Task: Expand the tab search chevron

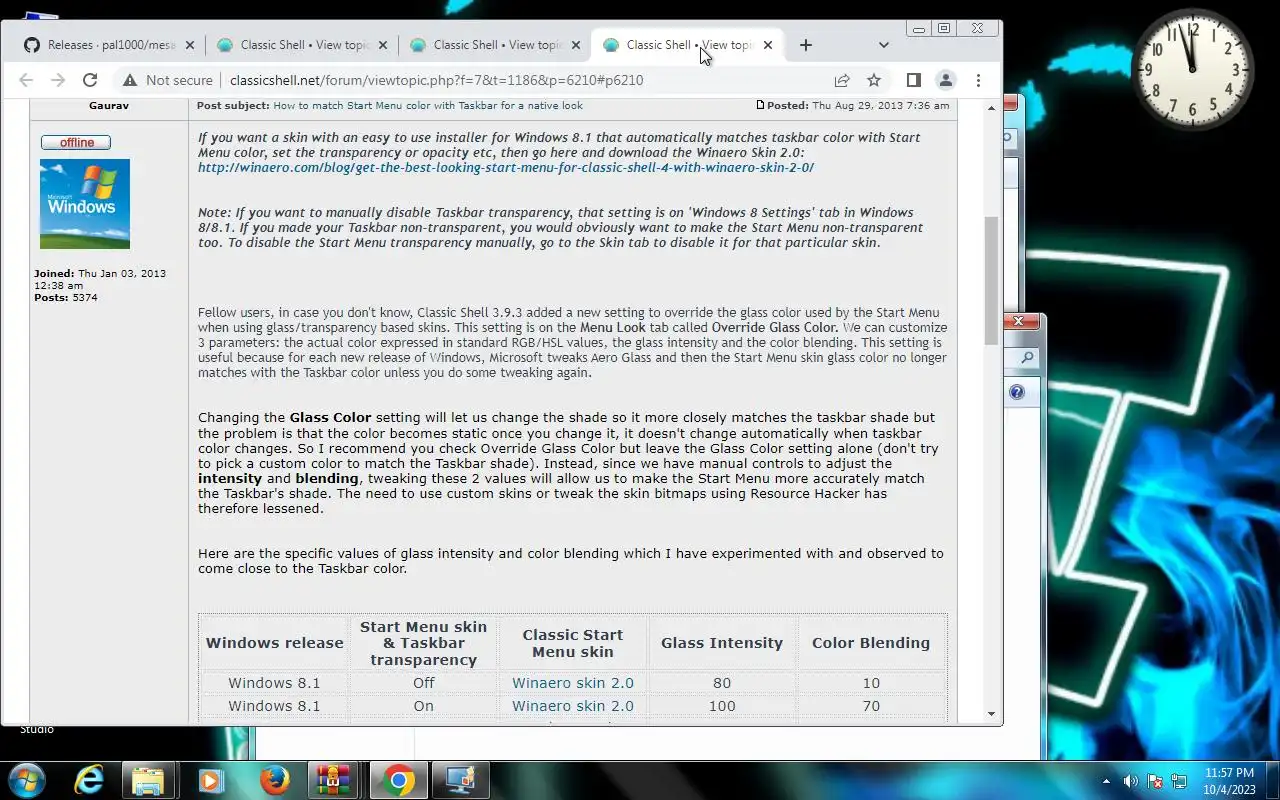Action: tap(884, 45)
